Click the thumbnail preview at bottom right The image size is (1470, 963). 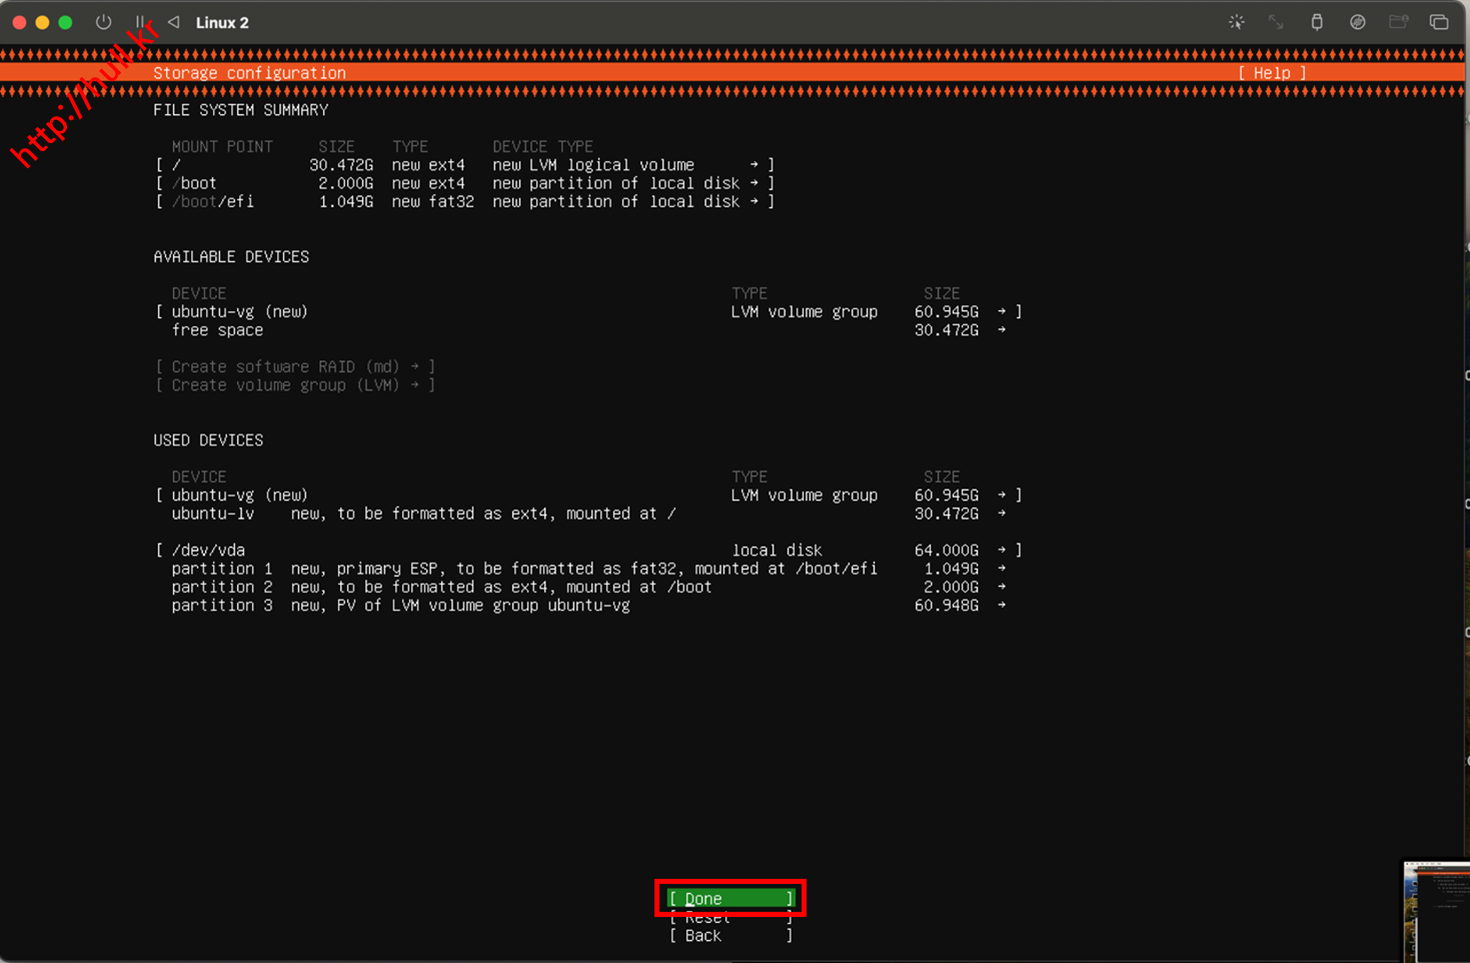coord(1436,911)
